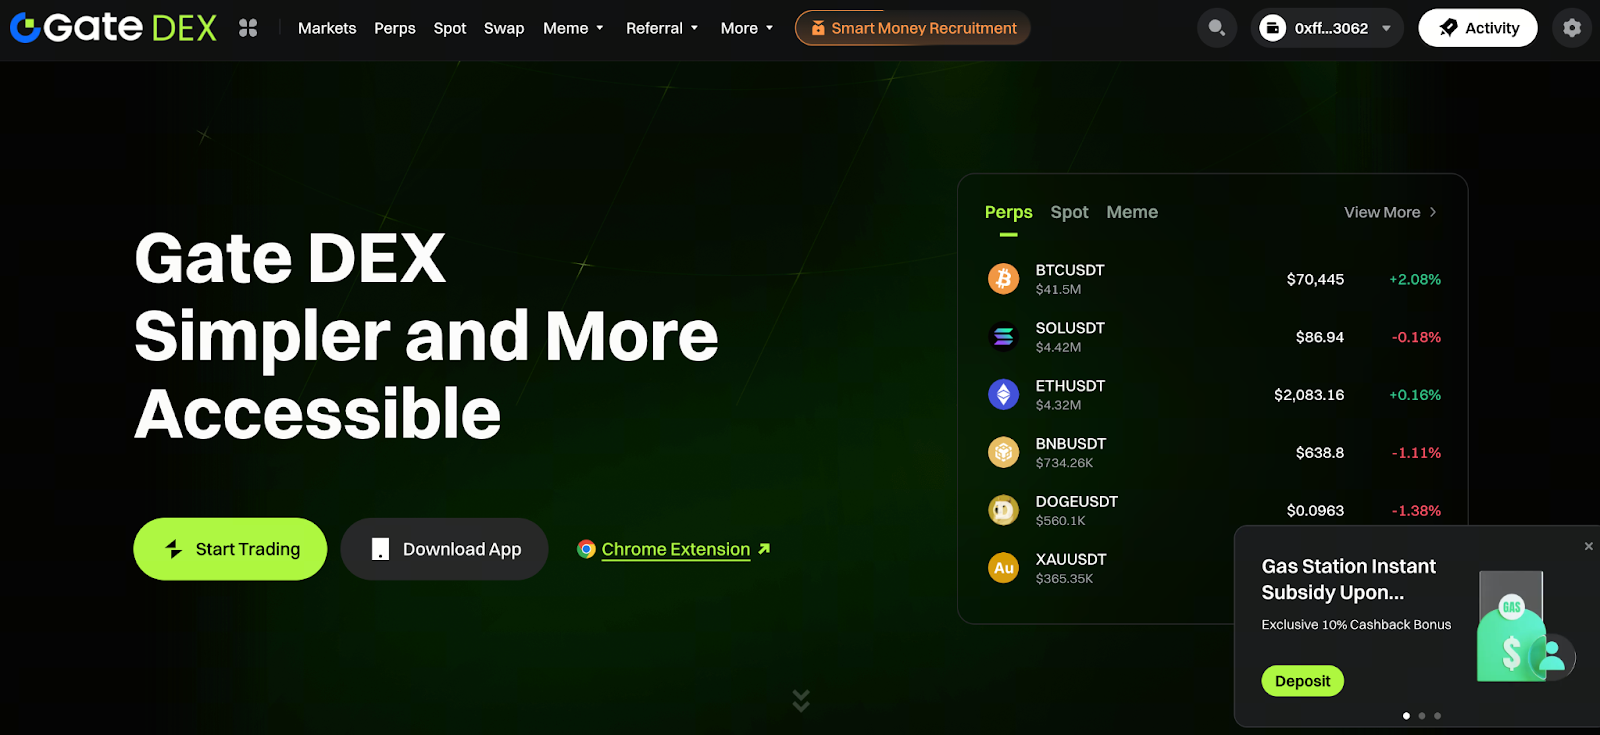1600x735 pixels.
Task: Click the $41.5M BTC volume
Action: (1058, 290)
